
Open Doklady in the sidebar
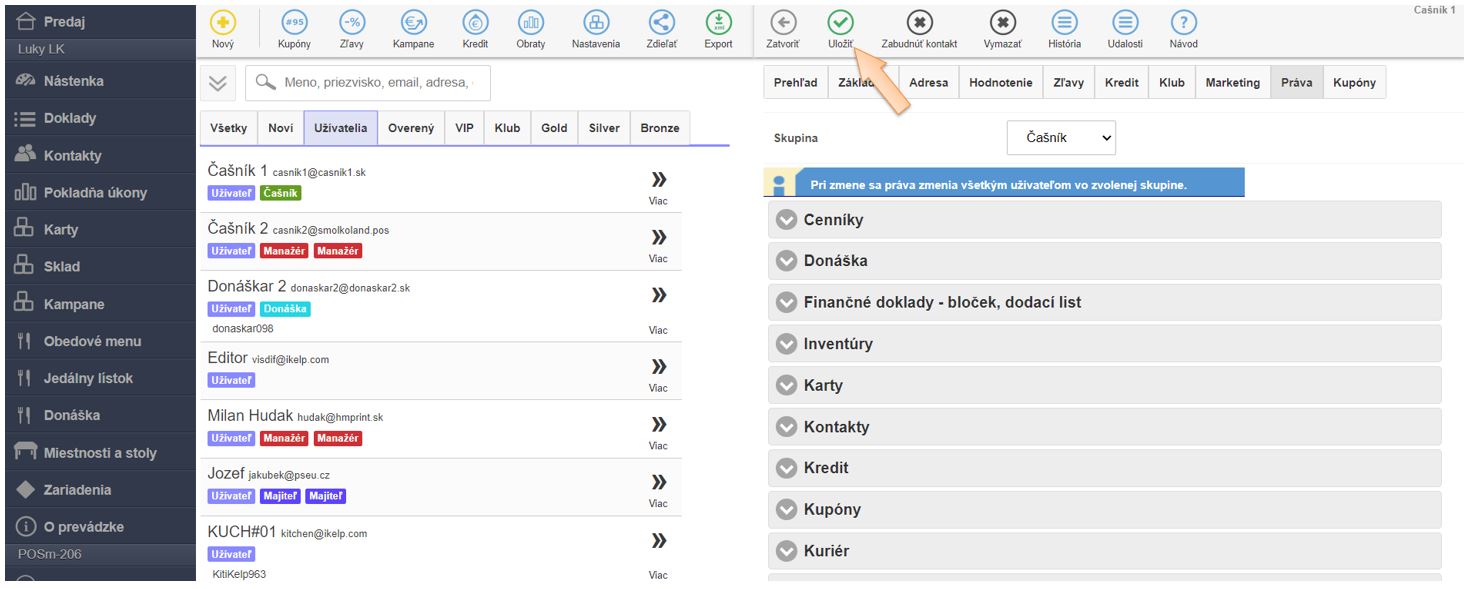(70, 118)
